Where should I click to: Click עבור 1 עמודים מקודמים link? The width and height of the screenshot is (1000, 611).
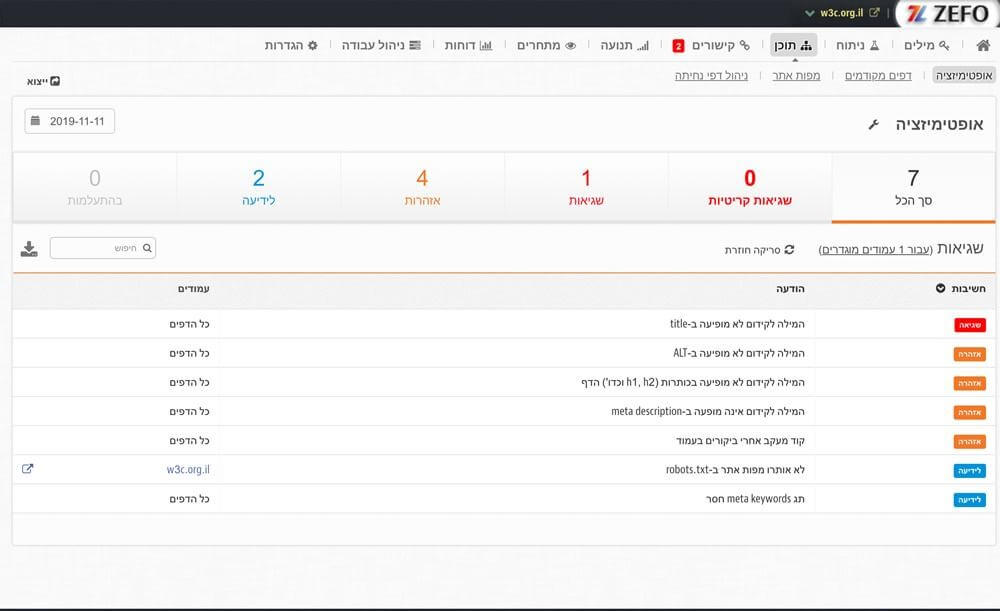click(876, 249)
